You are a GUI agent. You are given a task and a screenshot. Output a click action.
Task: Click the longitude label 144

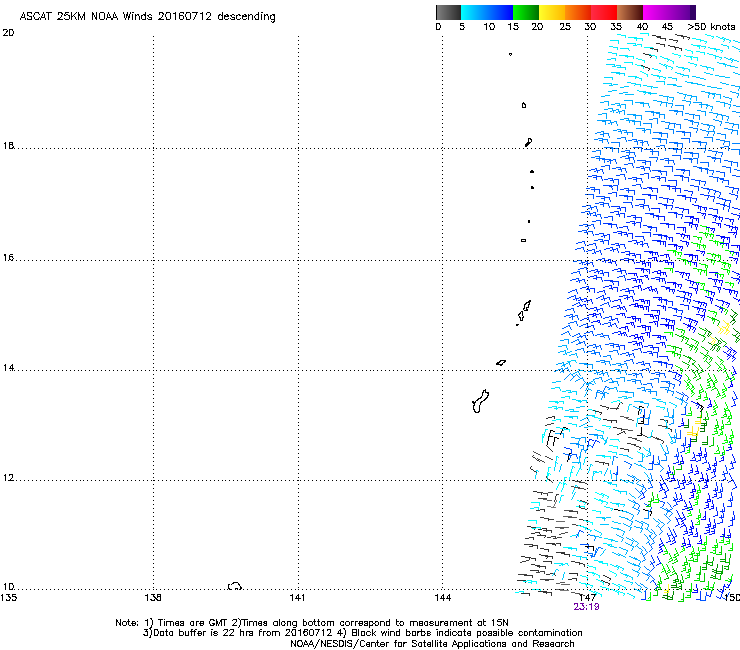coord(442,598)
